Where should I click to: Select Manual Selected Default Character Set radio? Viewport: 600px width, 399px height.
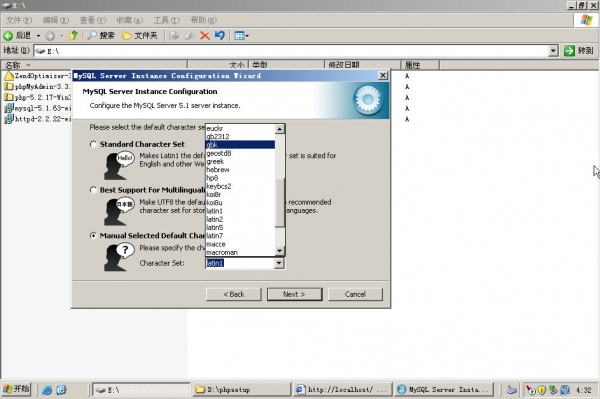coord(93,235)
